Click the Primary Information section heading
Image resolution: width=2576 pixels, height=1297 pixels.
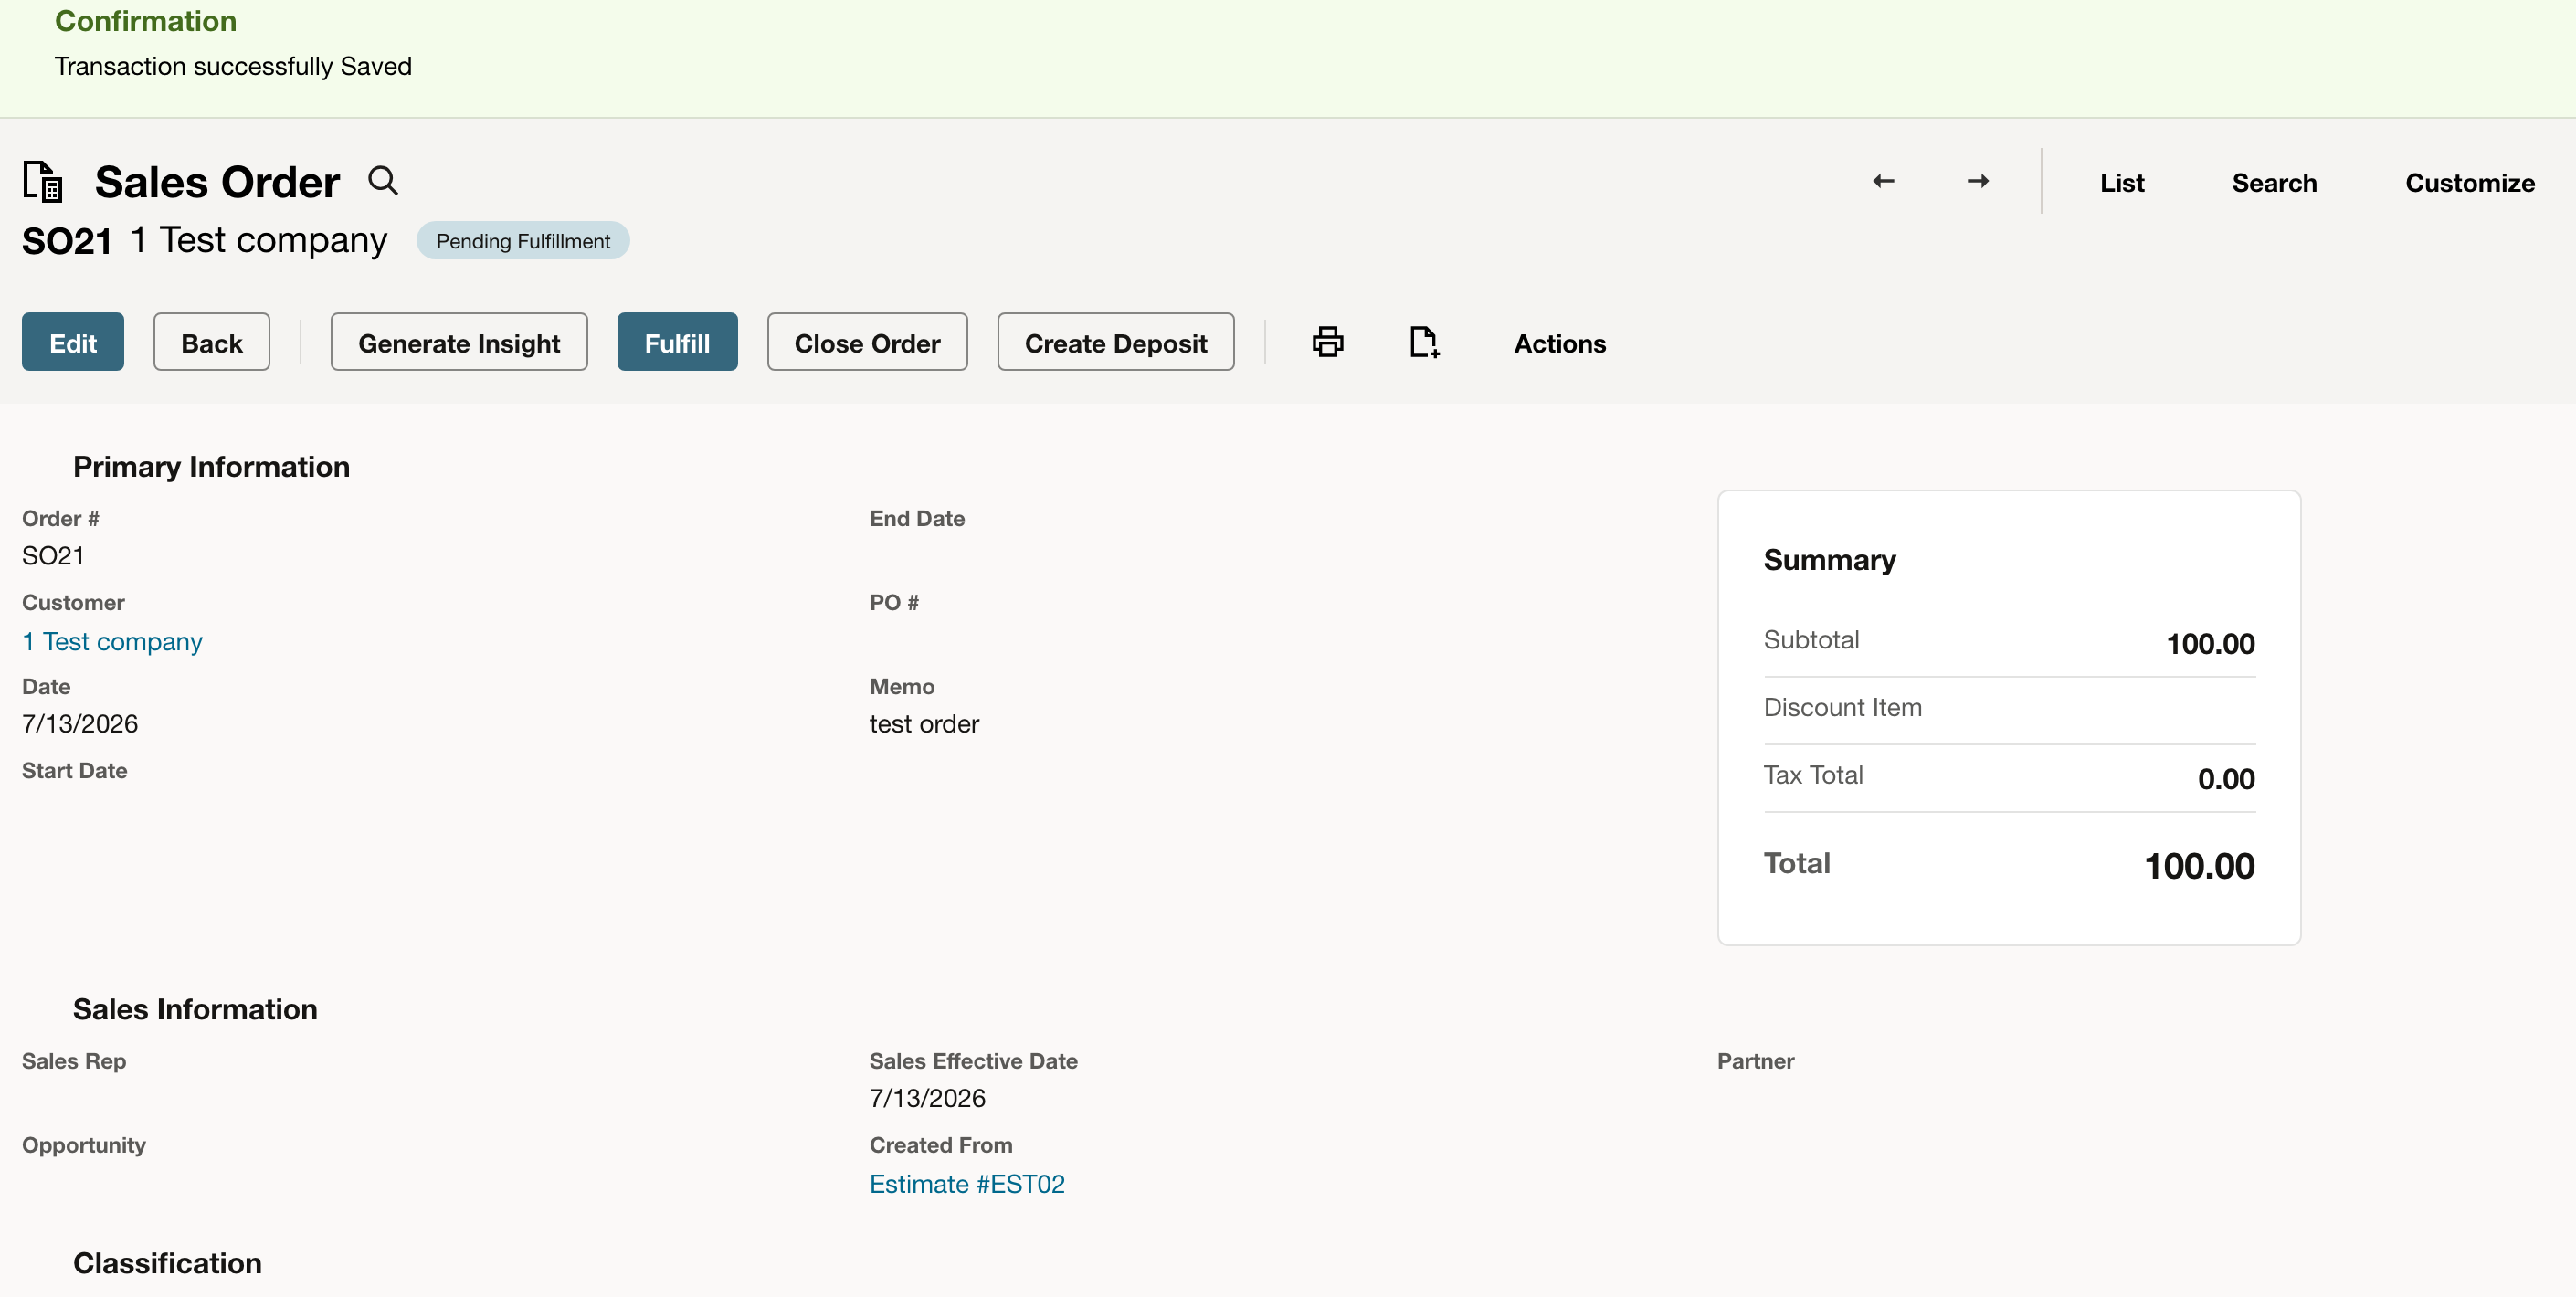coord(211,466)
